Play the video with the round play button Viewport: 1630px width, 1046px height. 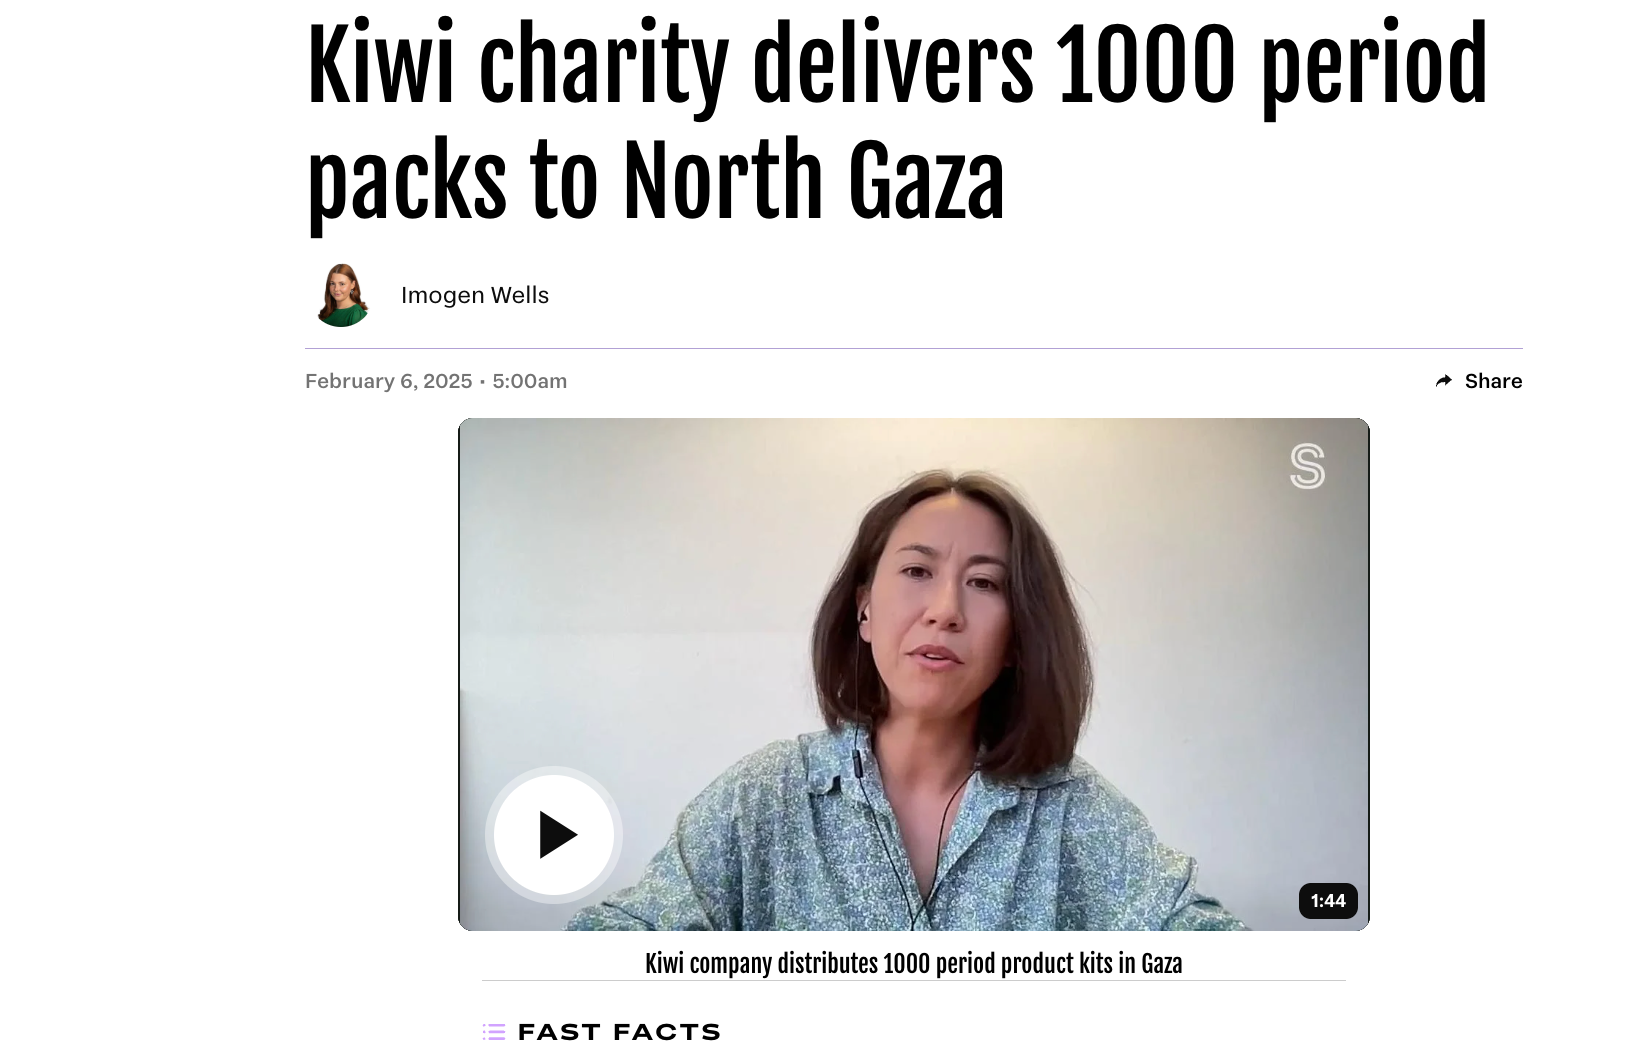click(554, 835)
